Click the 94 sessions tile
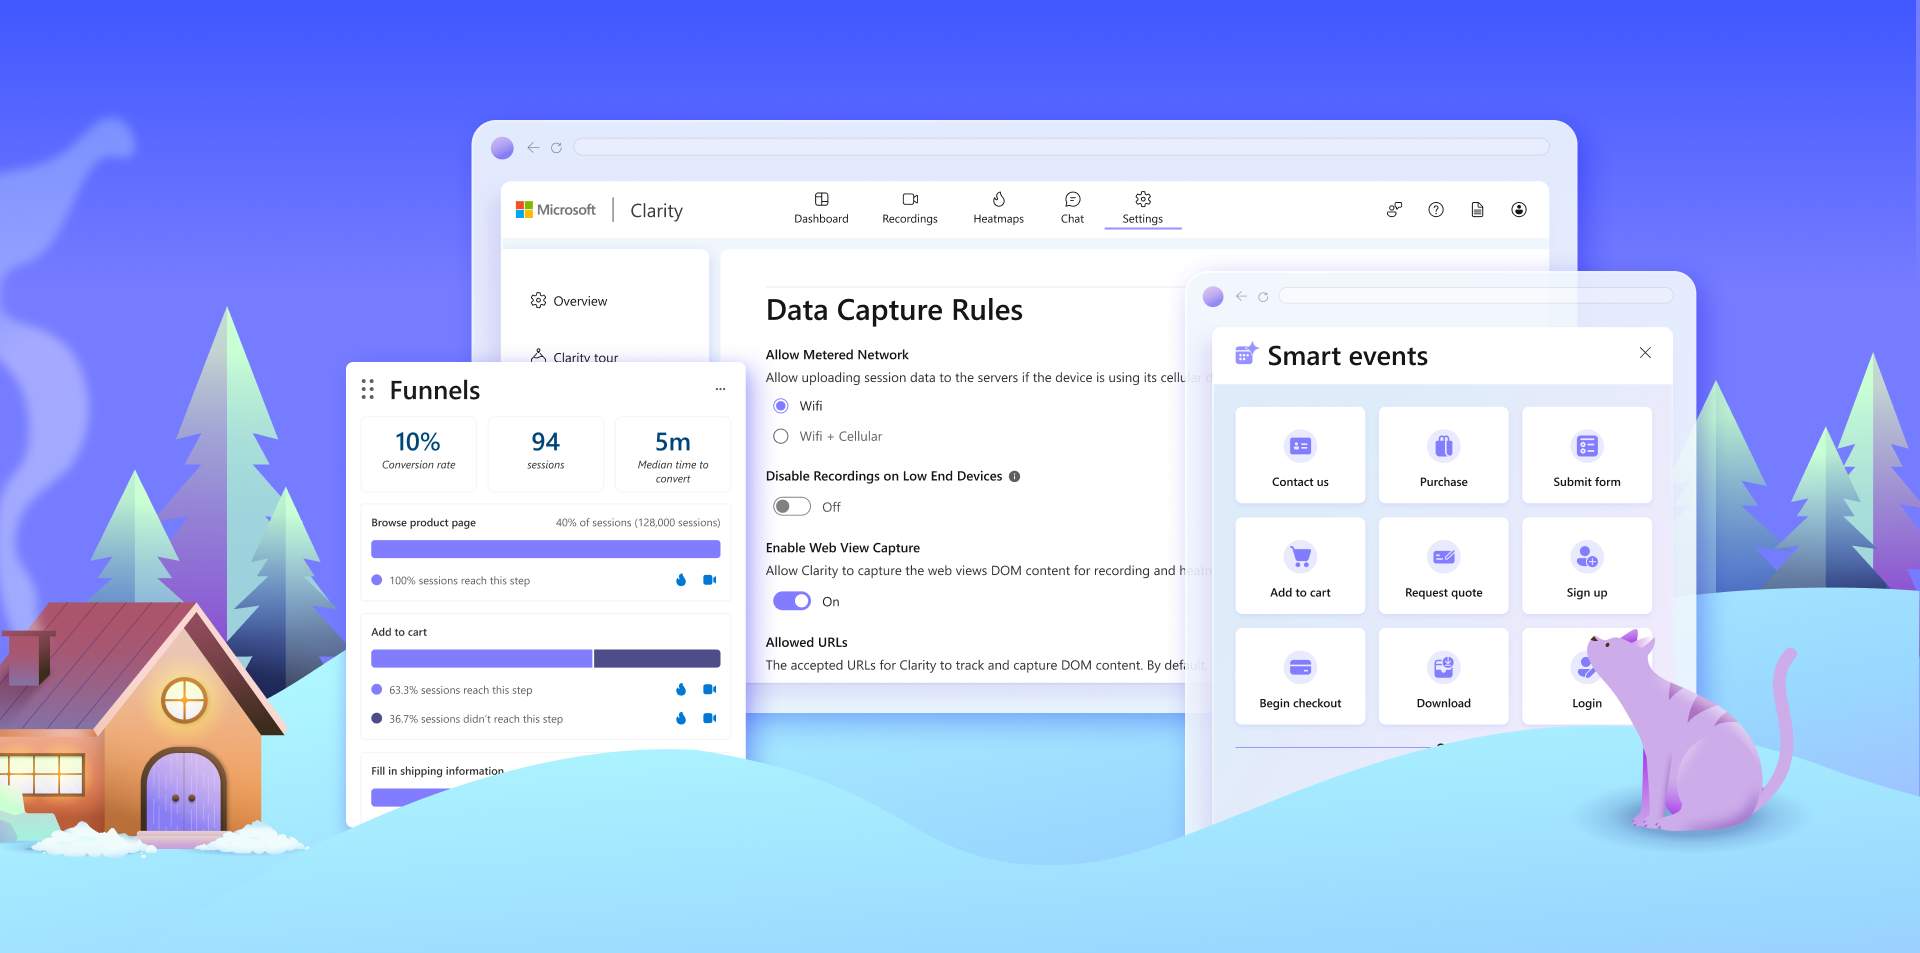Image resolution: width=1920 pixels, height=953 pixels. (546, 454)
